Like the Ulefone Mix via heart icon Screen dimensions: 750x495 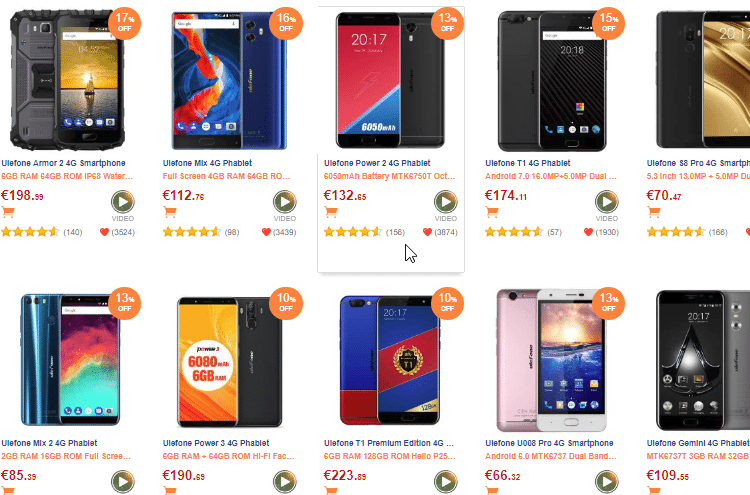point(266,232)
